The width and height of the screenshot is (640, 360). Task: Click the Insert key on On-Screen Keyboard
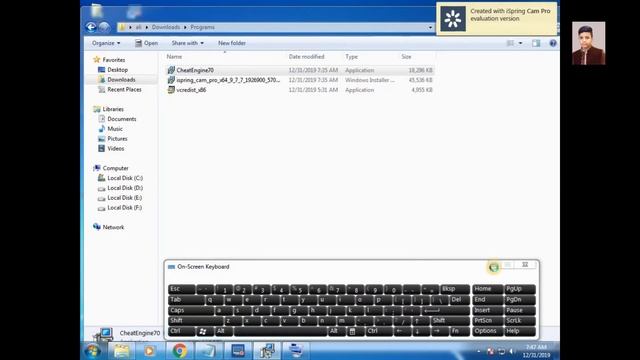(487, 310)
